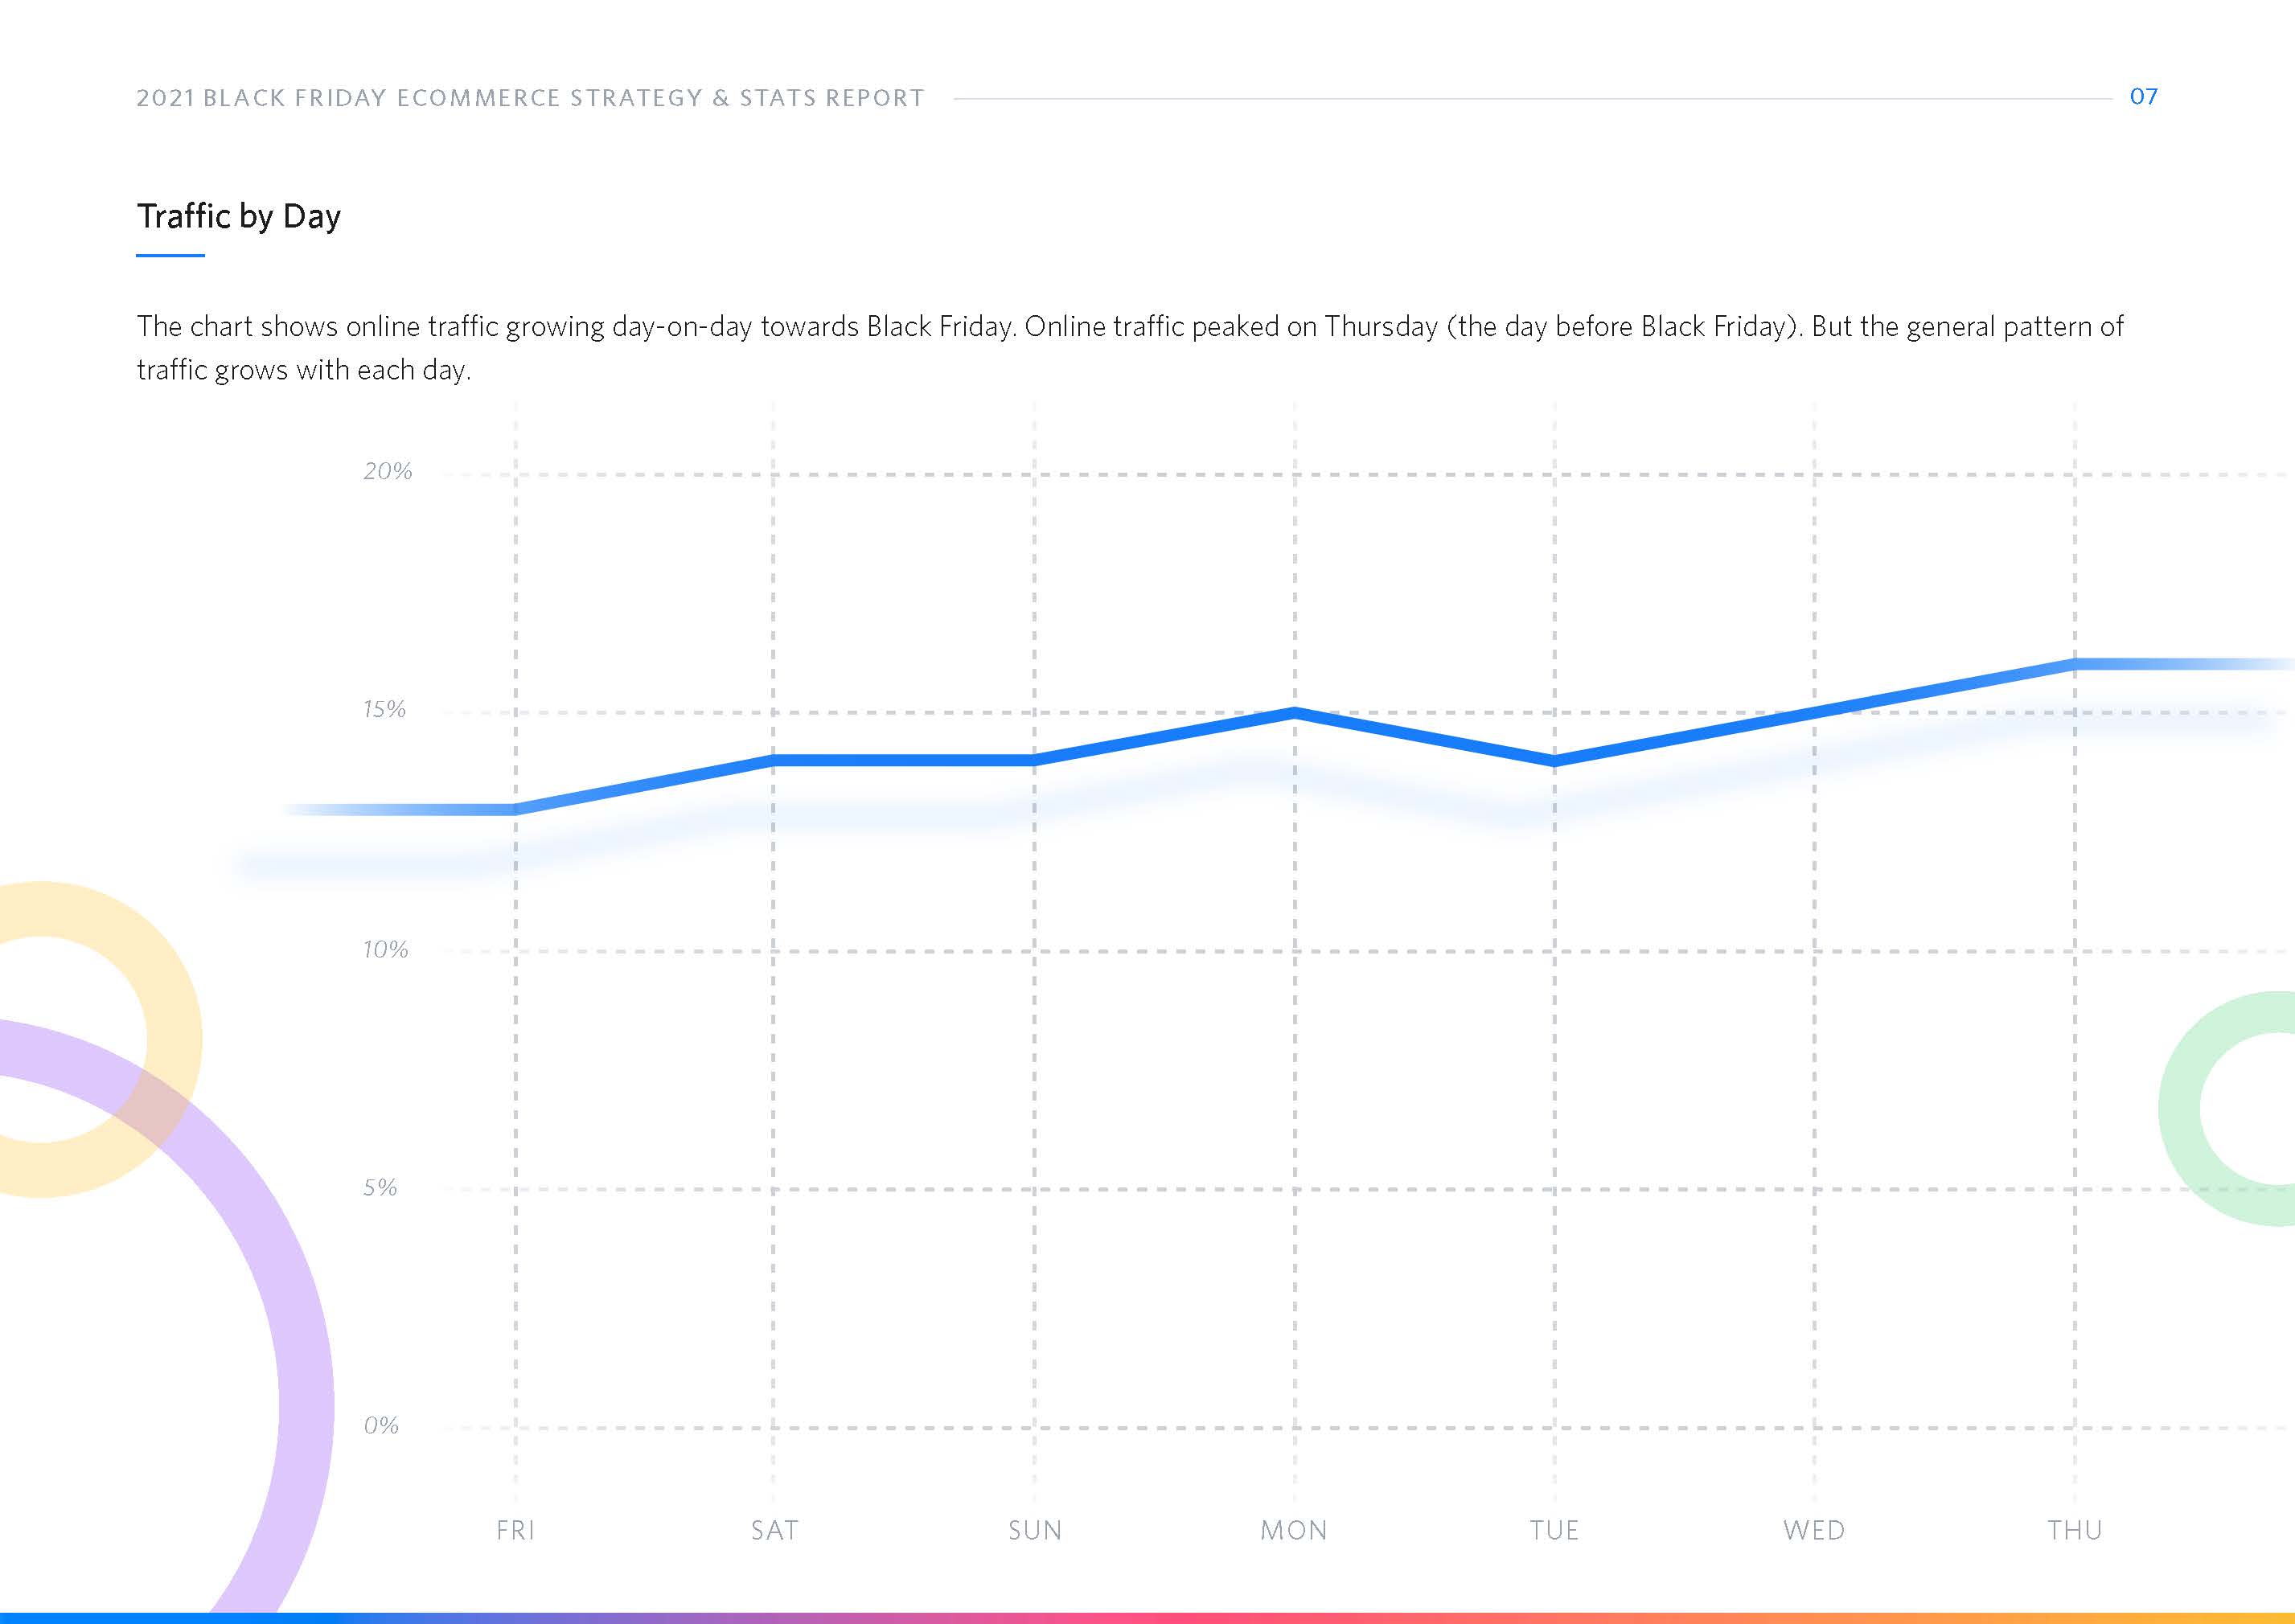Select the SAT x-axis label

775,1530
